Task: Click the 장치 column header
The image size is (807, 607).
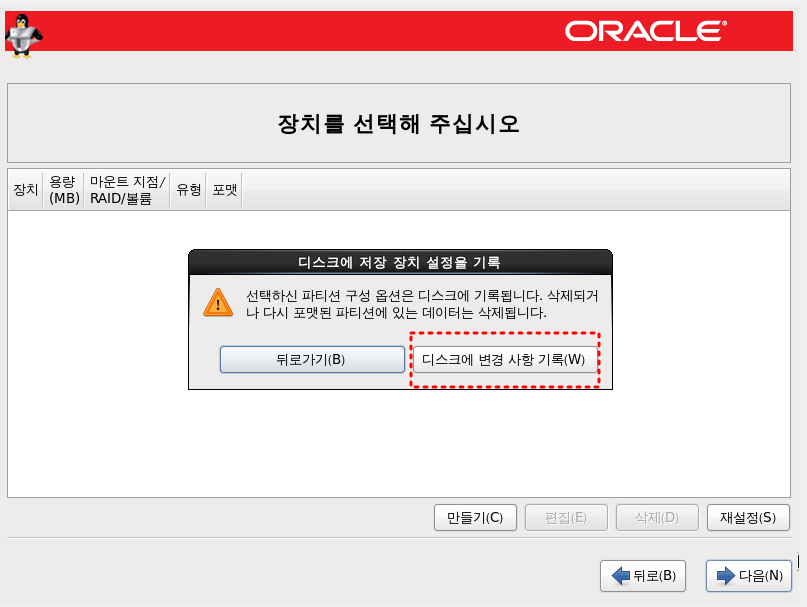Action: (26, 189)
